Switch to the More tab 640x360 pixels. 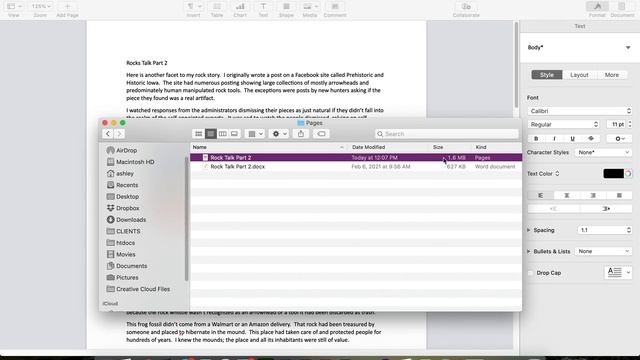[611, 75]
